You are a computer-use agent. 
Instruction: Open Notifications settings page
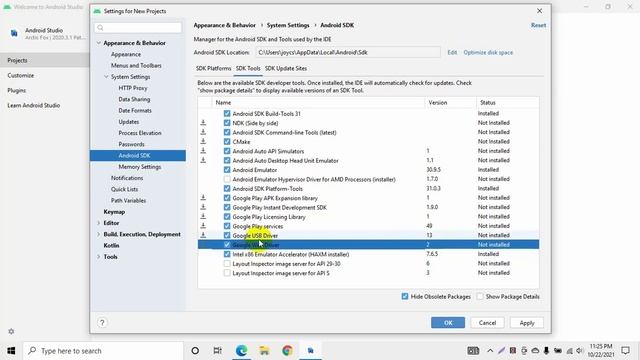(127, 178)
